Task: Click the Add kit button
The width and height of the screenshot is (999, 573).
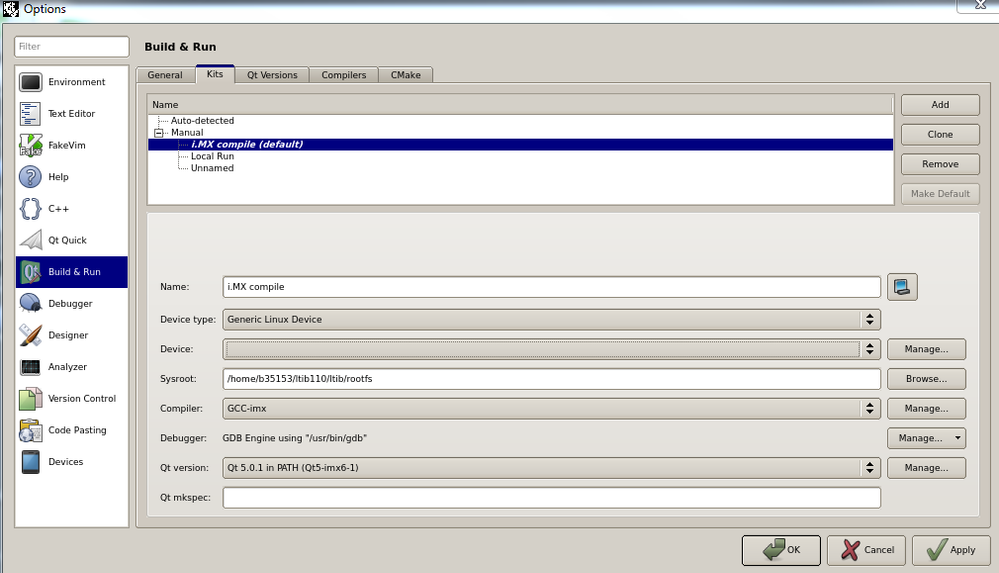Action: (940, 105)
